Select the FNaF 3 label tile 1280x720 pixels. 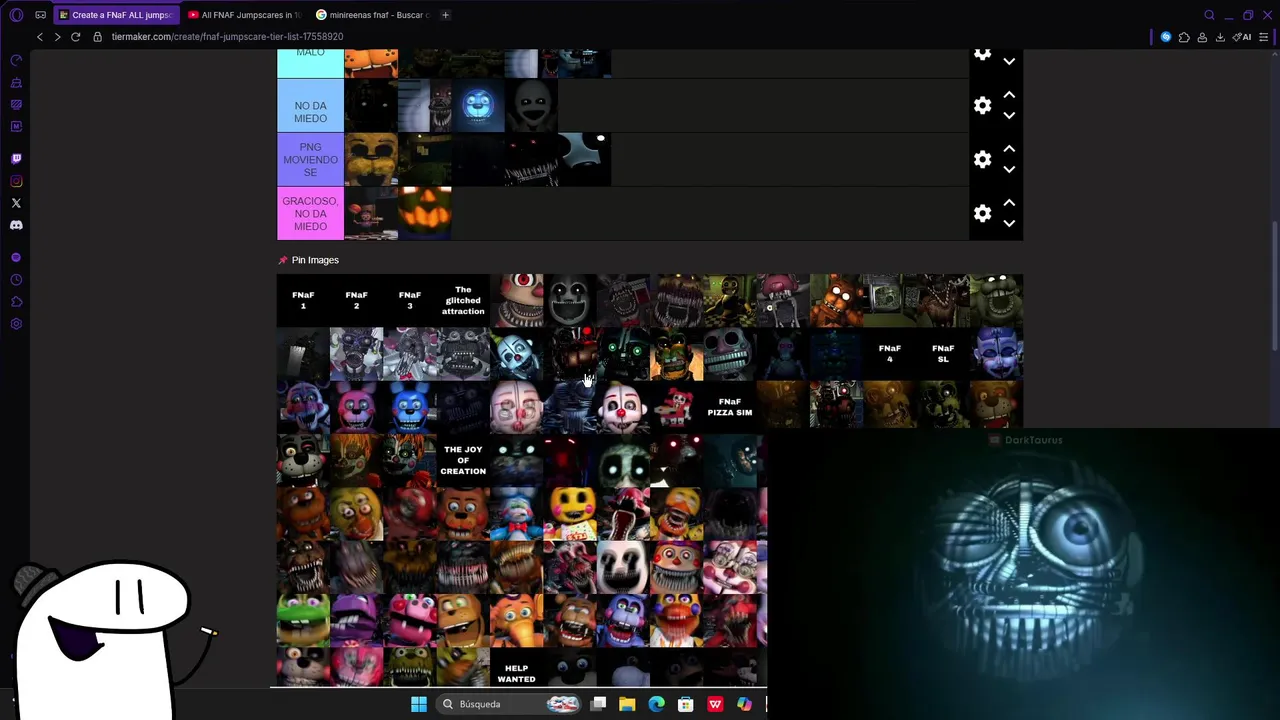pos(409,300)
